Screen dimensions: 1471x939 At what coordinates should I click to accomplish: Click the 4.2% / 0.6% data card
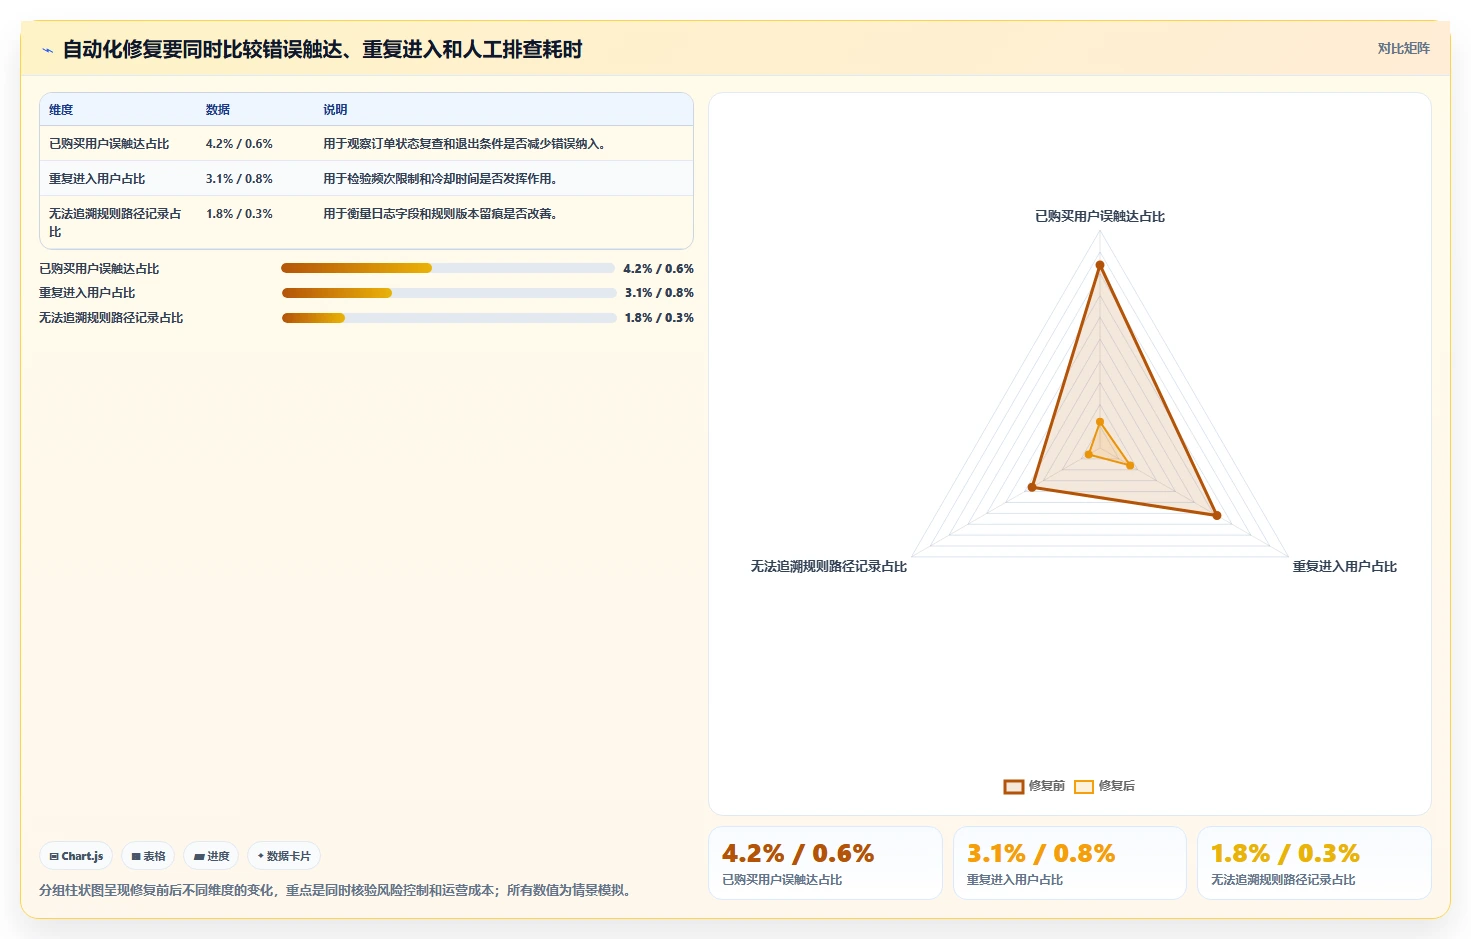(826, 863)
